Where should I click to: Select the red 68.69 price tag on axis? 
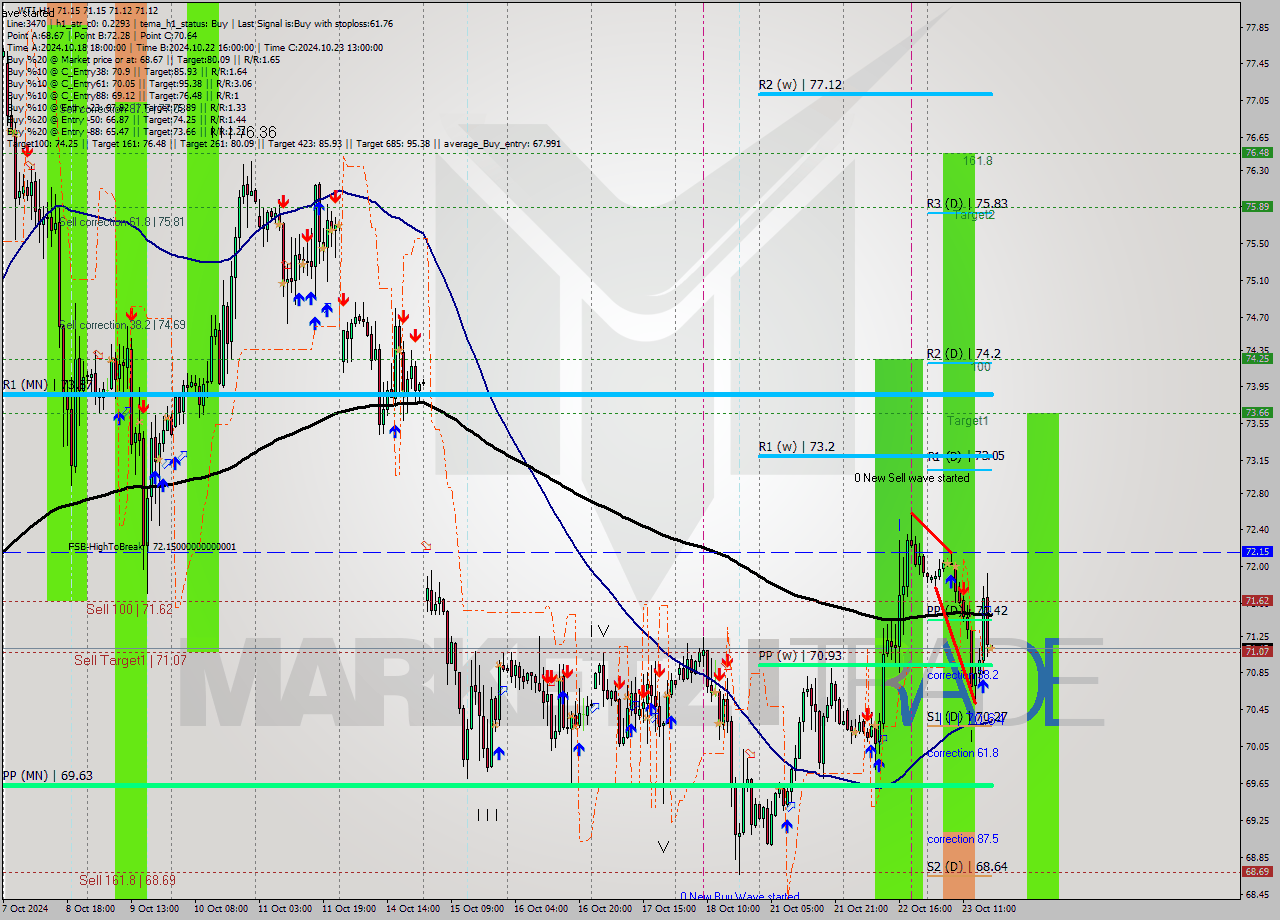point(1257,871)
